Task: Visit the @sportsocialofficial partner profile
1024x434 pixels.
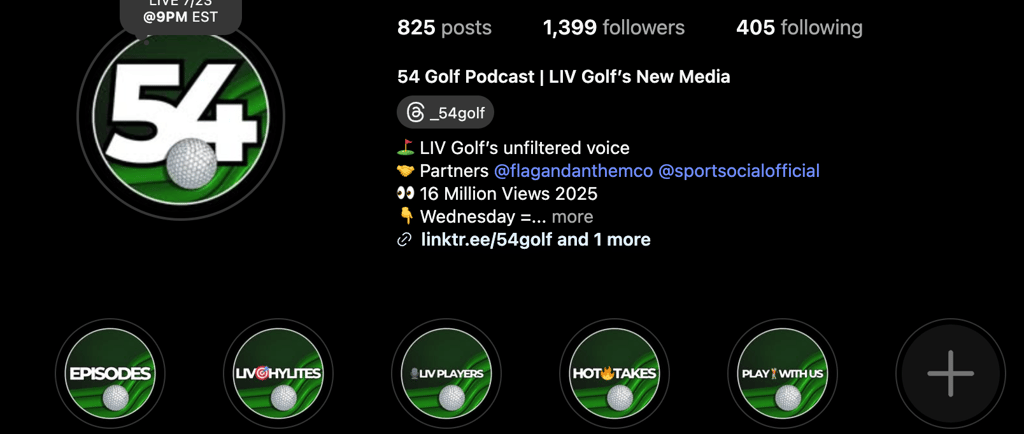Action: pos(739,171)
